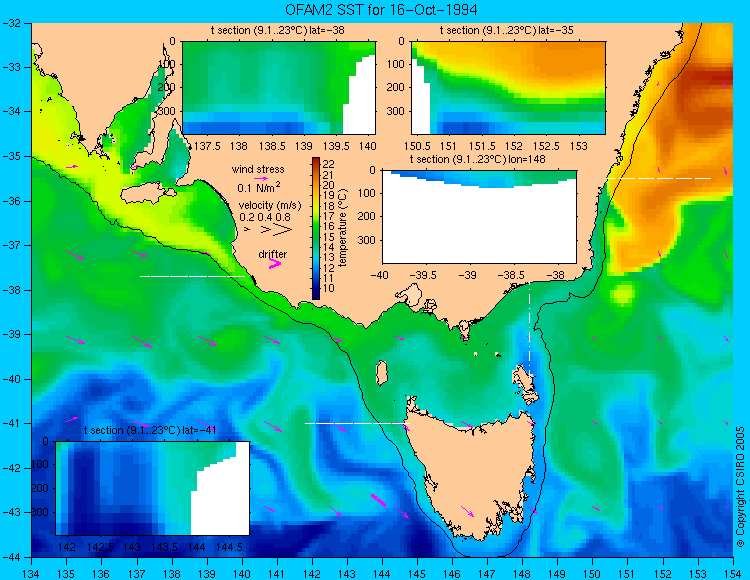Viewport: 750px width, 580px height.
Task: Click the '141' longitude axis label
Action: click(277, 574)
